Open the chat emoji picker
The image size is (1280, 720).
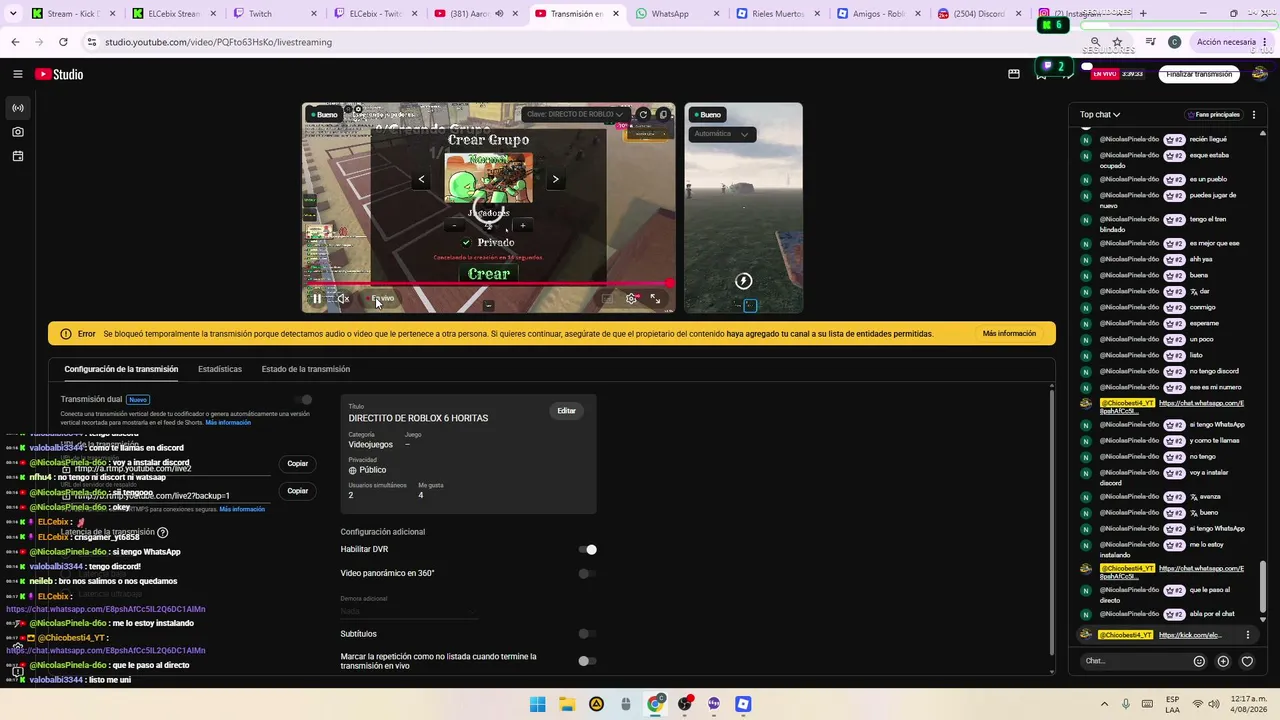coord(1199,661)
